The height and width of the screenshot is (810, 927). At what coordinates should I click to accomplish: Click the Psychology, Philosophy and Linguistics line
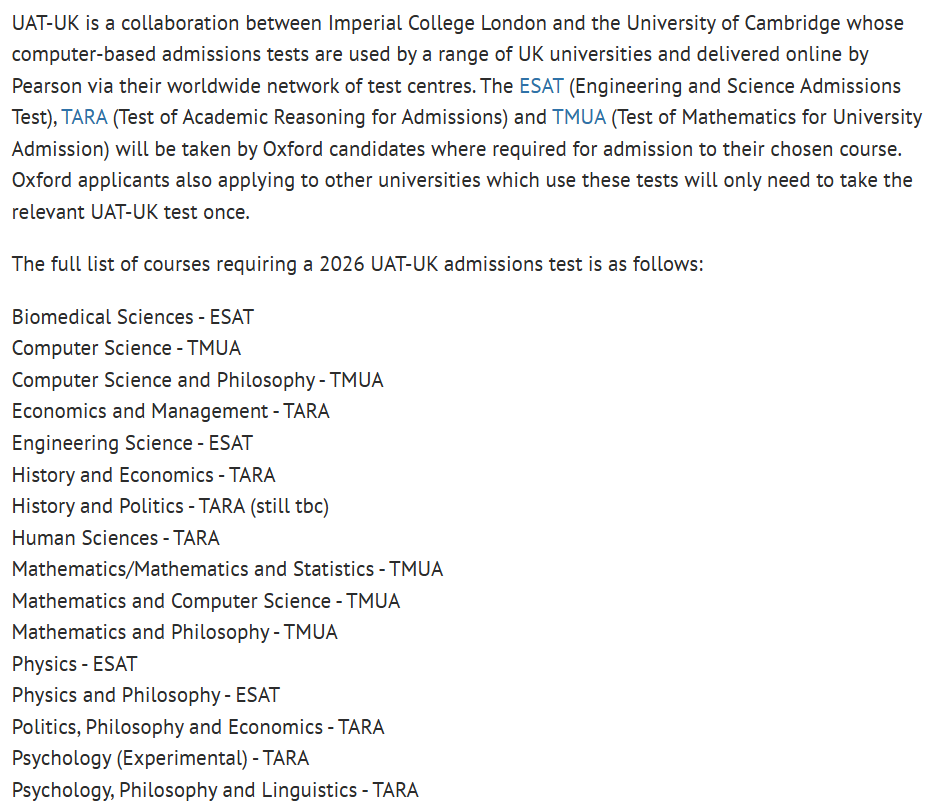pyautogui.click(x=215, y=790)
